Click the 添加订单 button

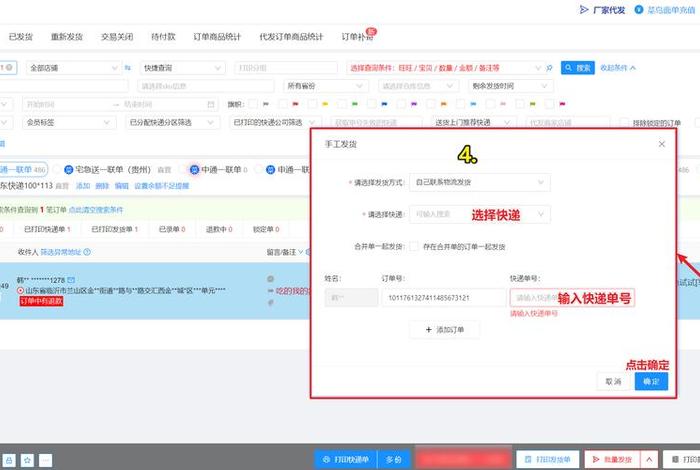[444, 330]
